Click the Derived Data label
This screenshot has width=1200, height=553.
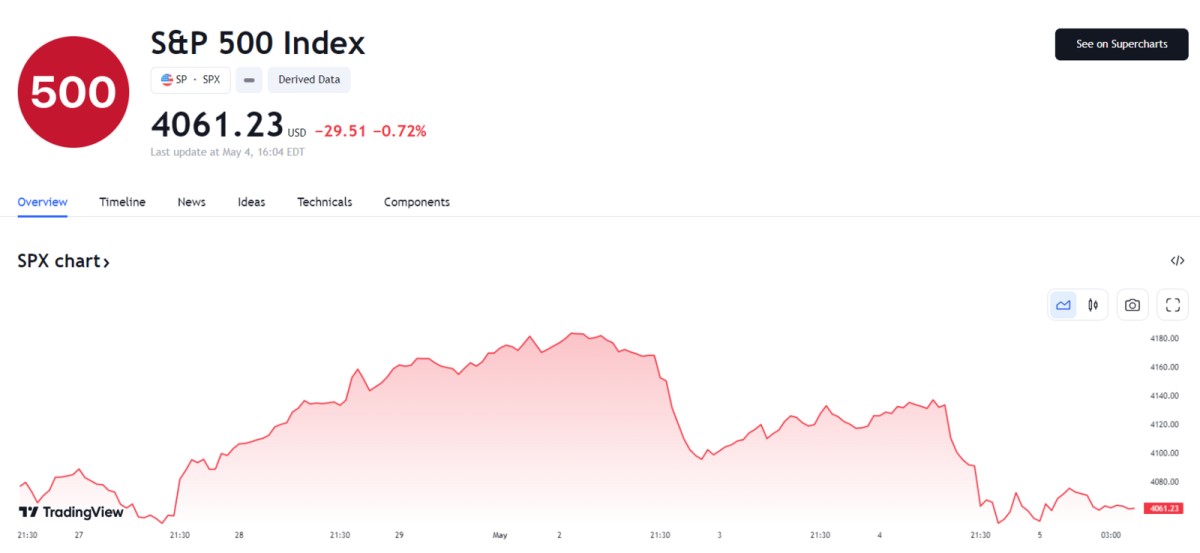coord(309,79)
